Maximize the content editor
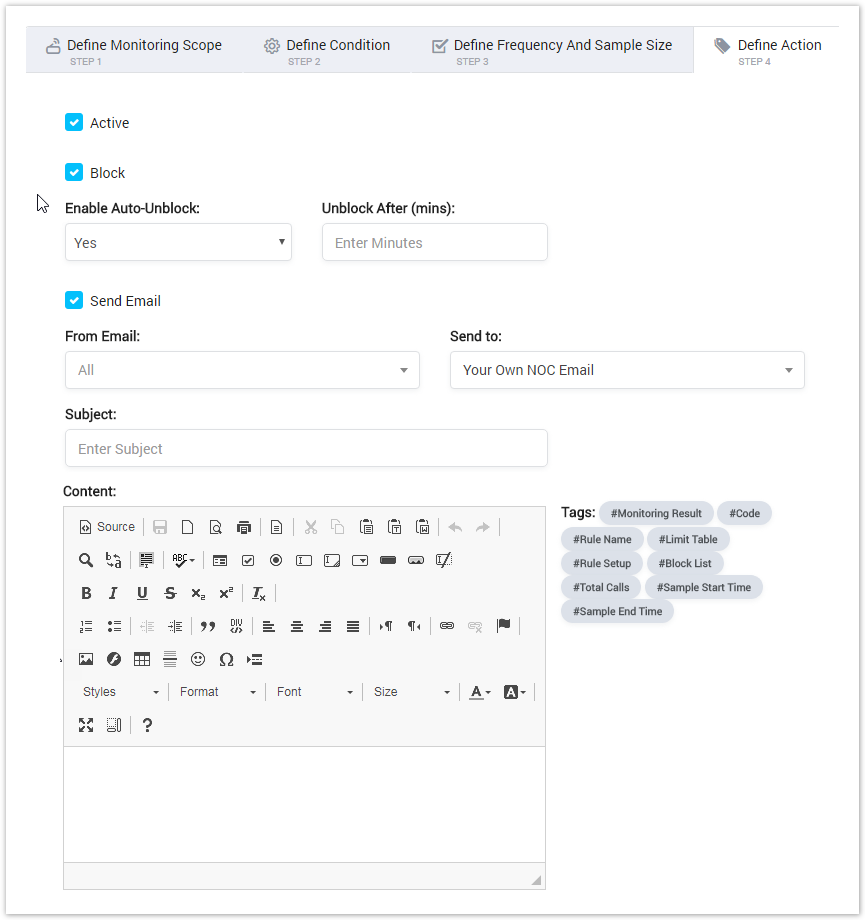865x920 pixels. click(x=86, y=725)
